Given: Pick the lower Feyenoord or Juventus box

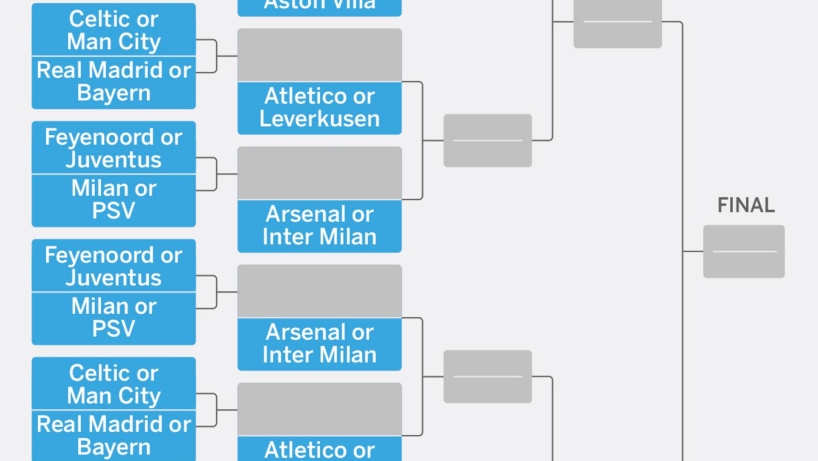Looking at the screenshot, I should pyautogui.click(x=114, y=265).
